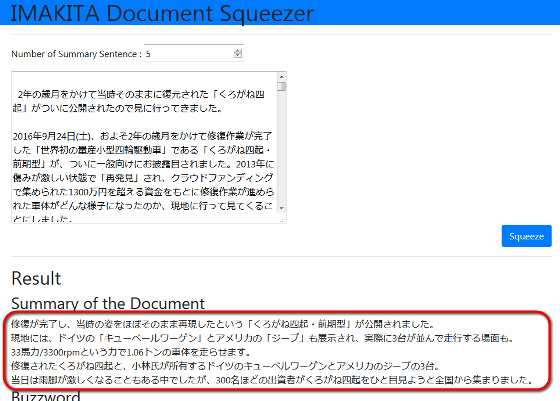The width and height of the screenshot is (560, 401).
Task: Click the text area paragraph starting 2016年9月24日
Action: 144,177
